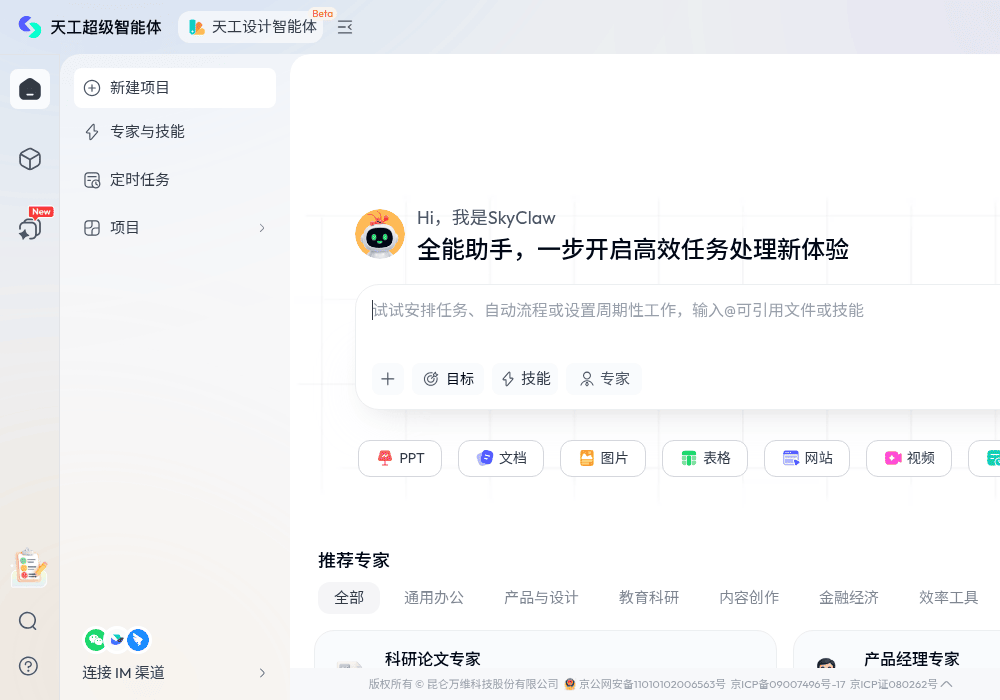Open the chat icon marked New
Viewport: 1000px width, 700px height.
[30, 228]
